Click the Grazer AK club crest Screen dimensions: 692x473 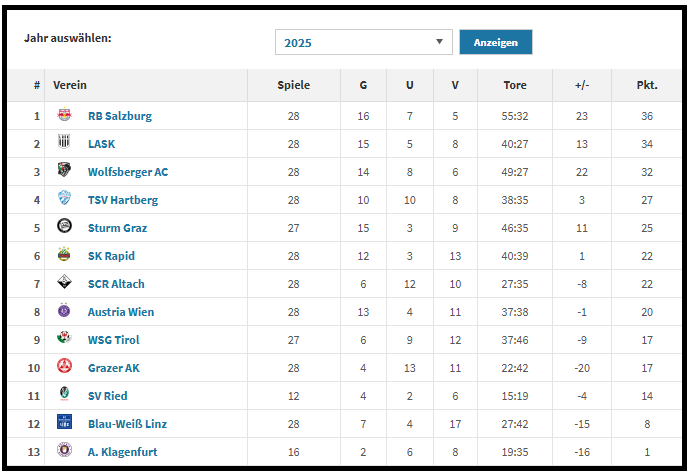65,367
